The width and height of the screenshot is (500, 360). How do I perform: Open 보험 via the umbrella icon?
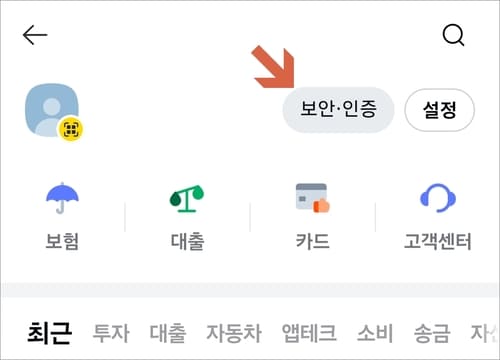[62, 198]
